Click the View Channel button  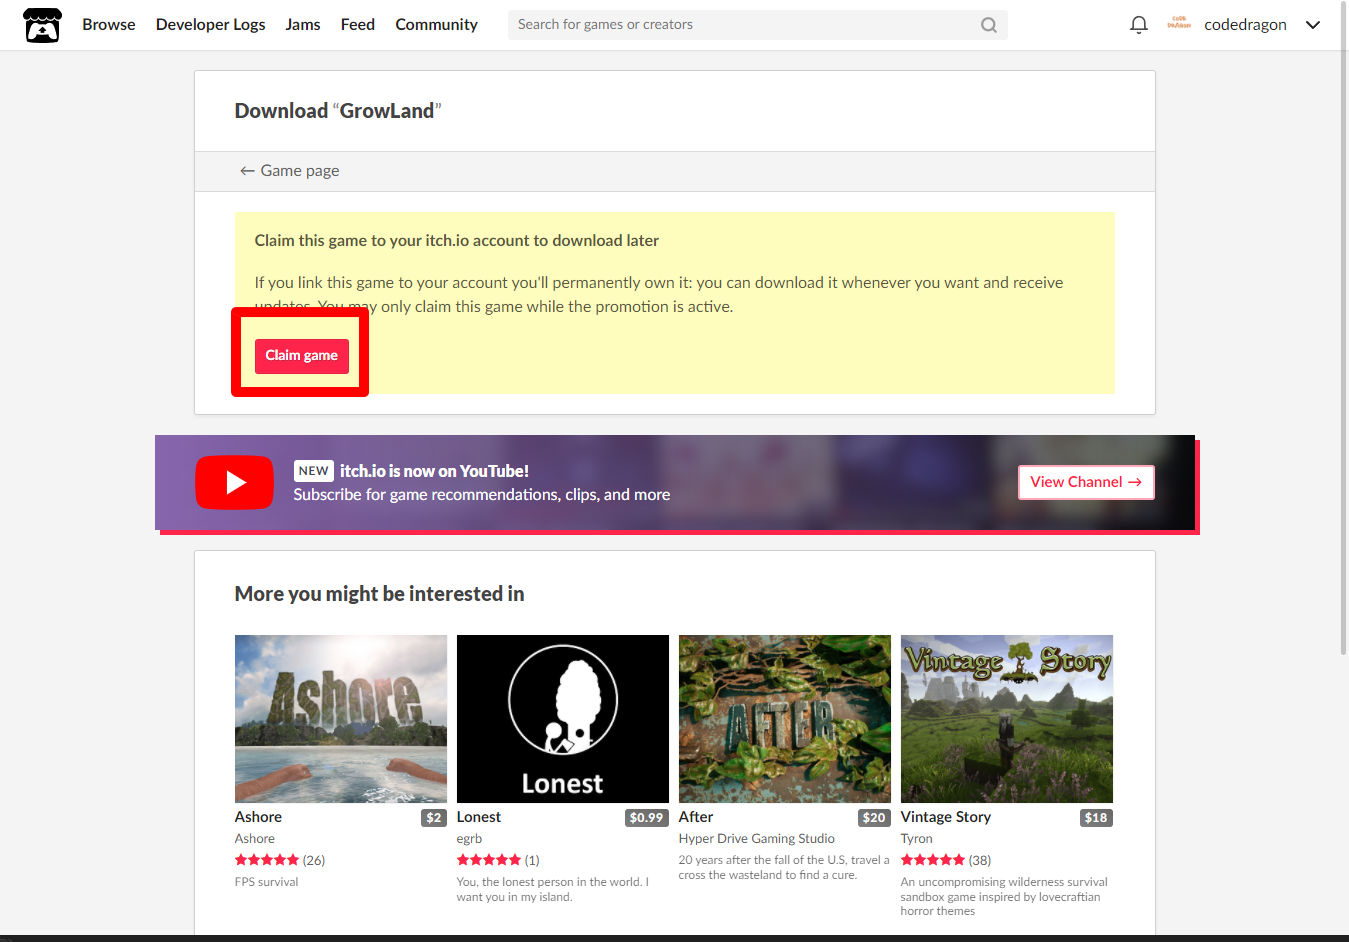tap(1086, 482)
